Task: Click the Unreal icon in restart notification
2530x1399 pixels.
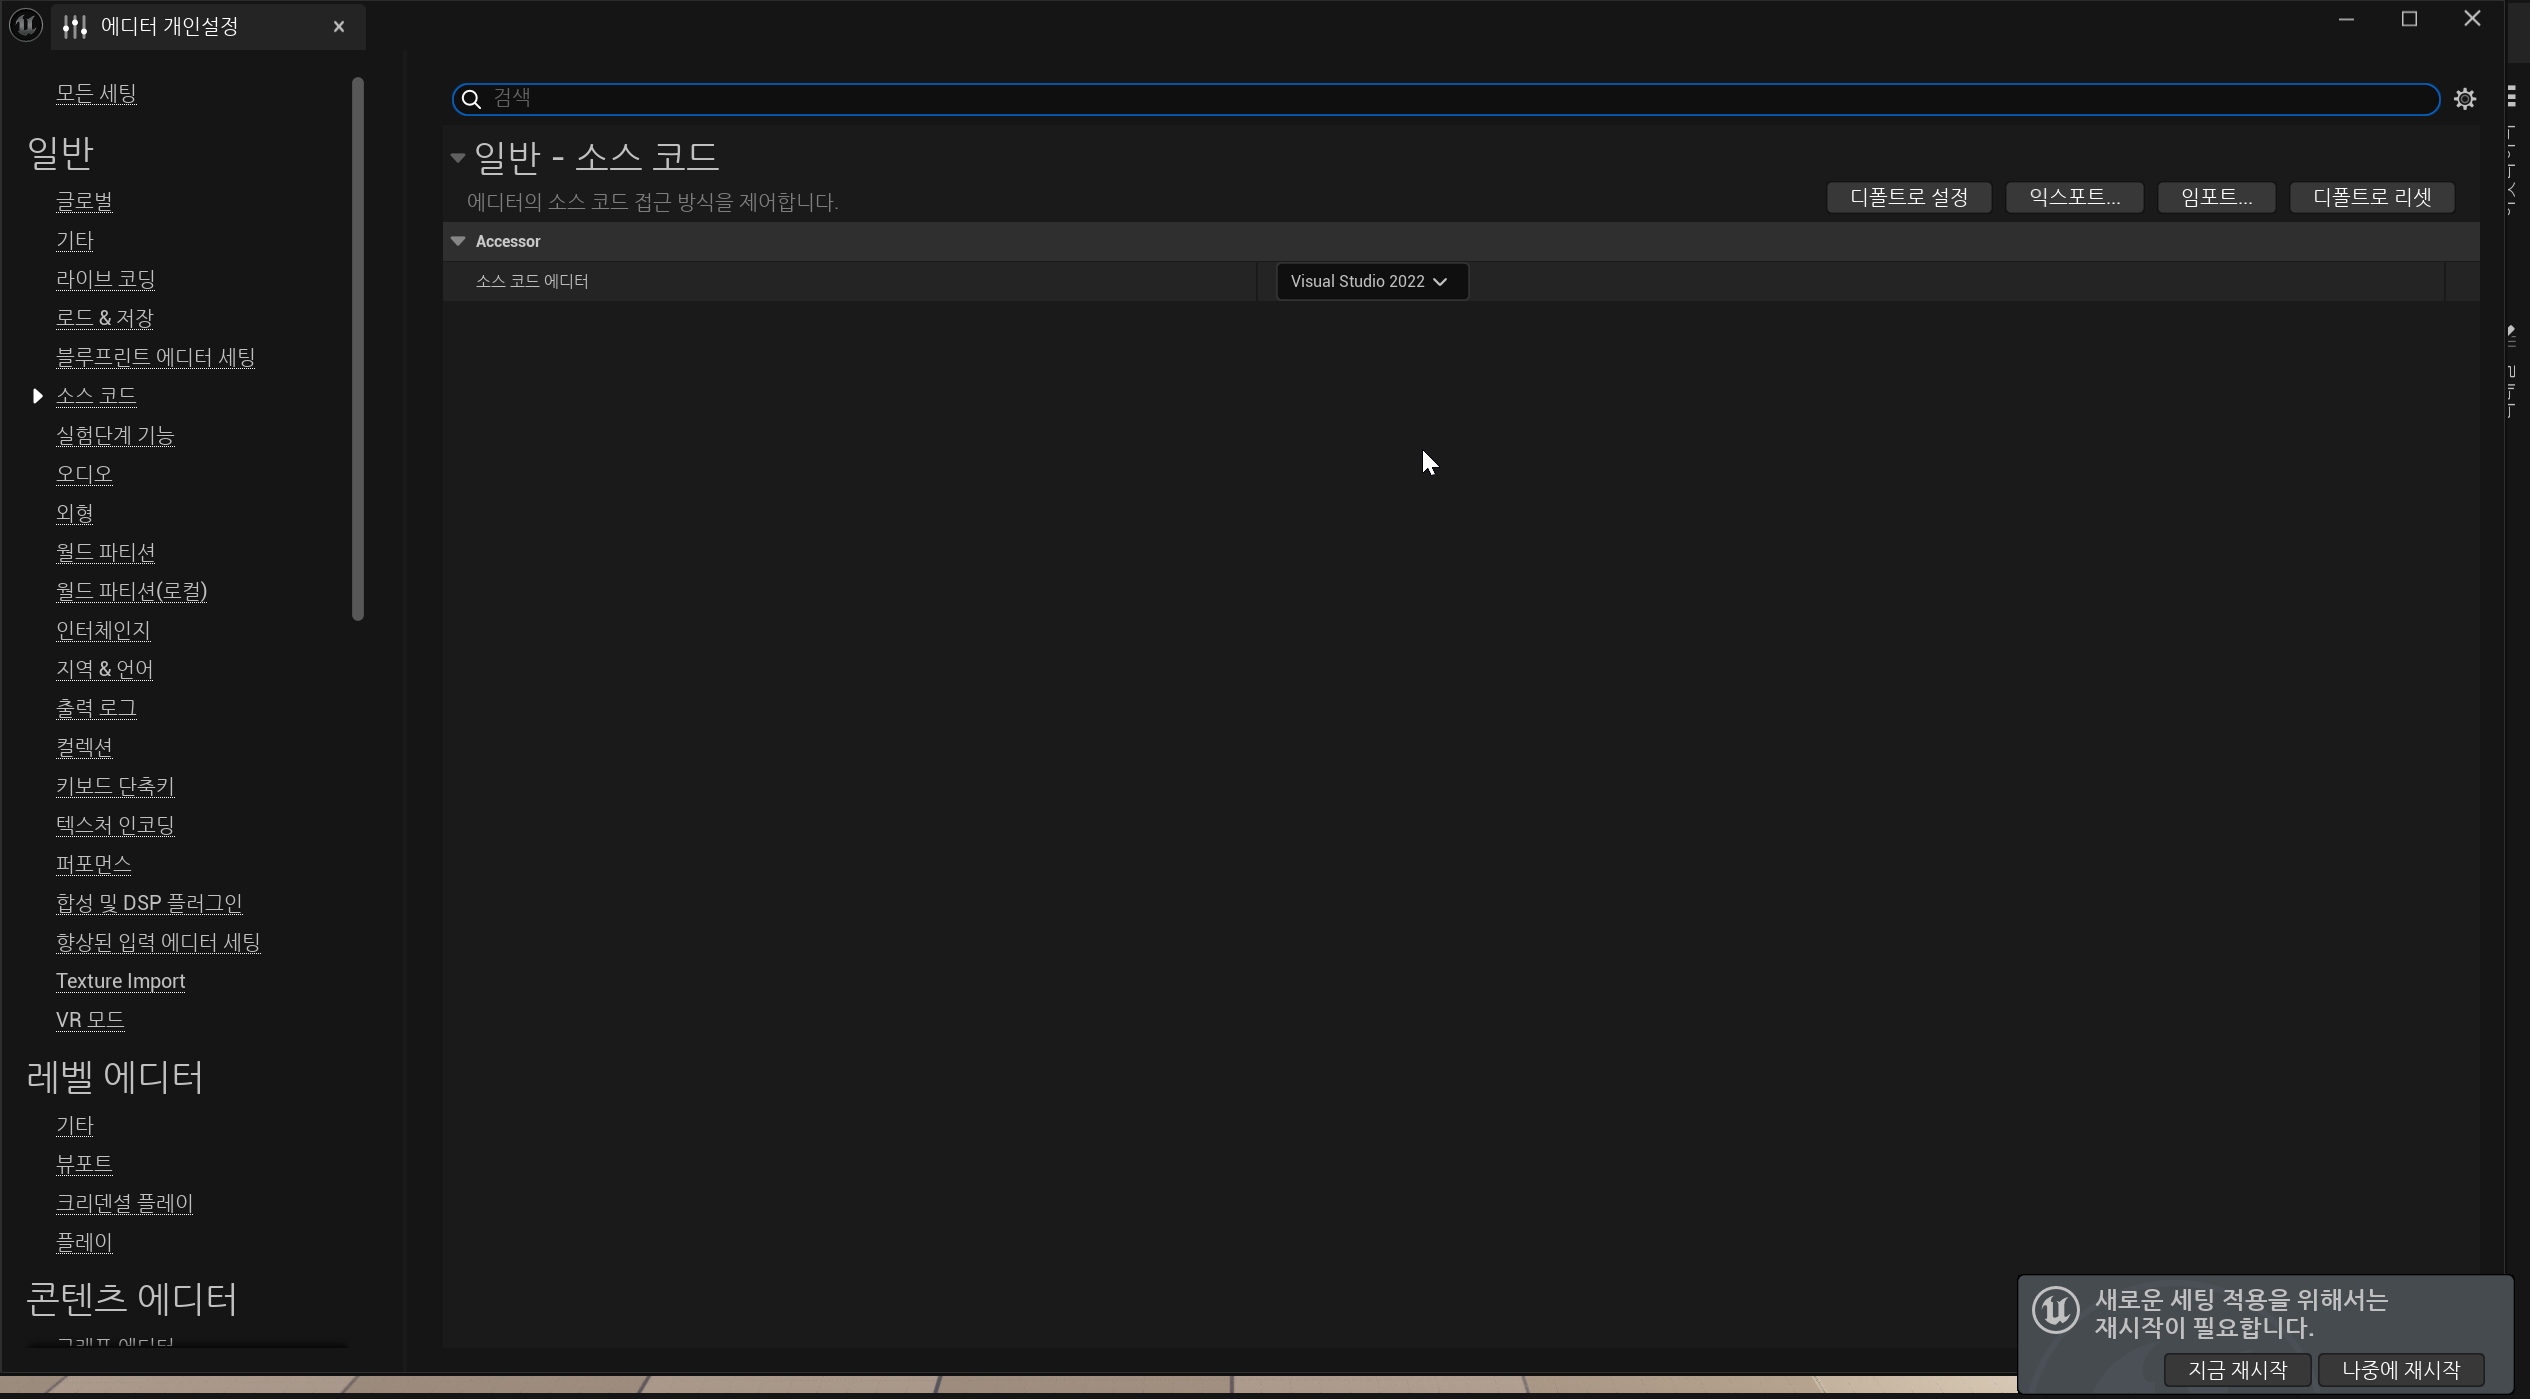Action: click(2055, 1309)
